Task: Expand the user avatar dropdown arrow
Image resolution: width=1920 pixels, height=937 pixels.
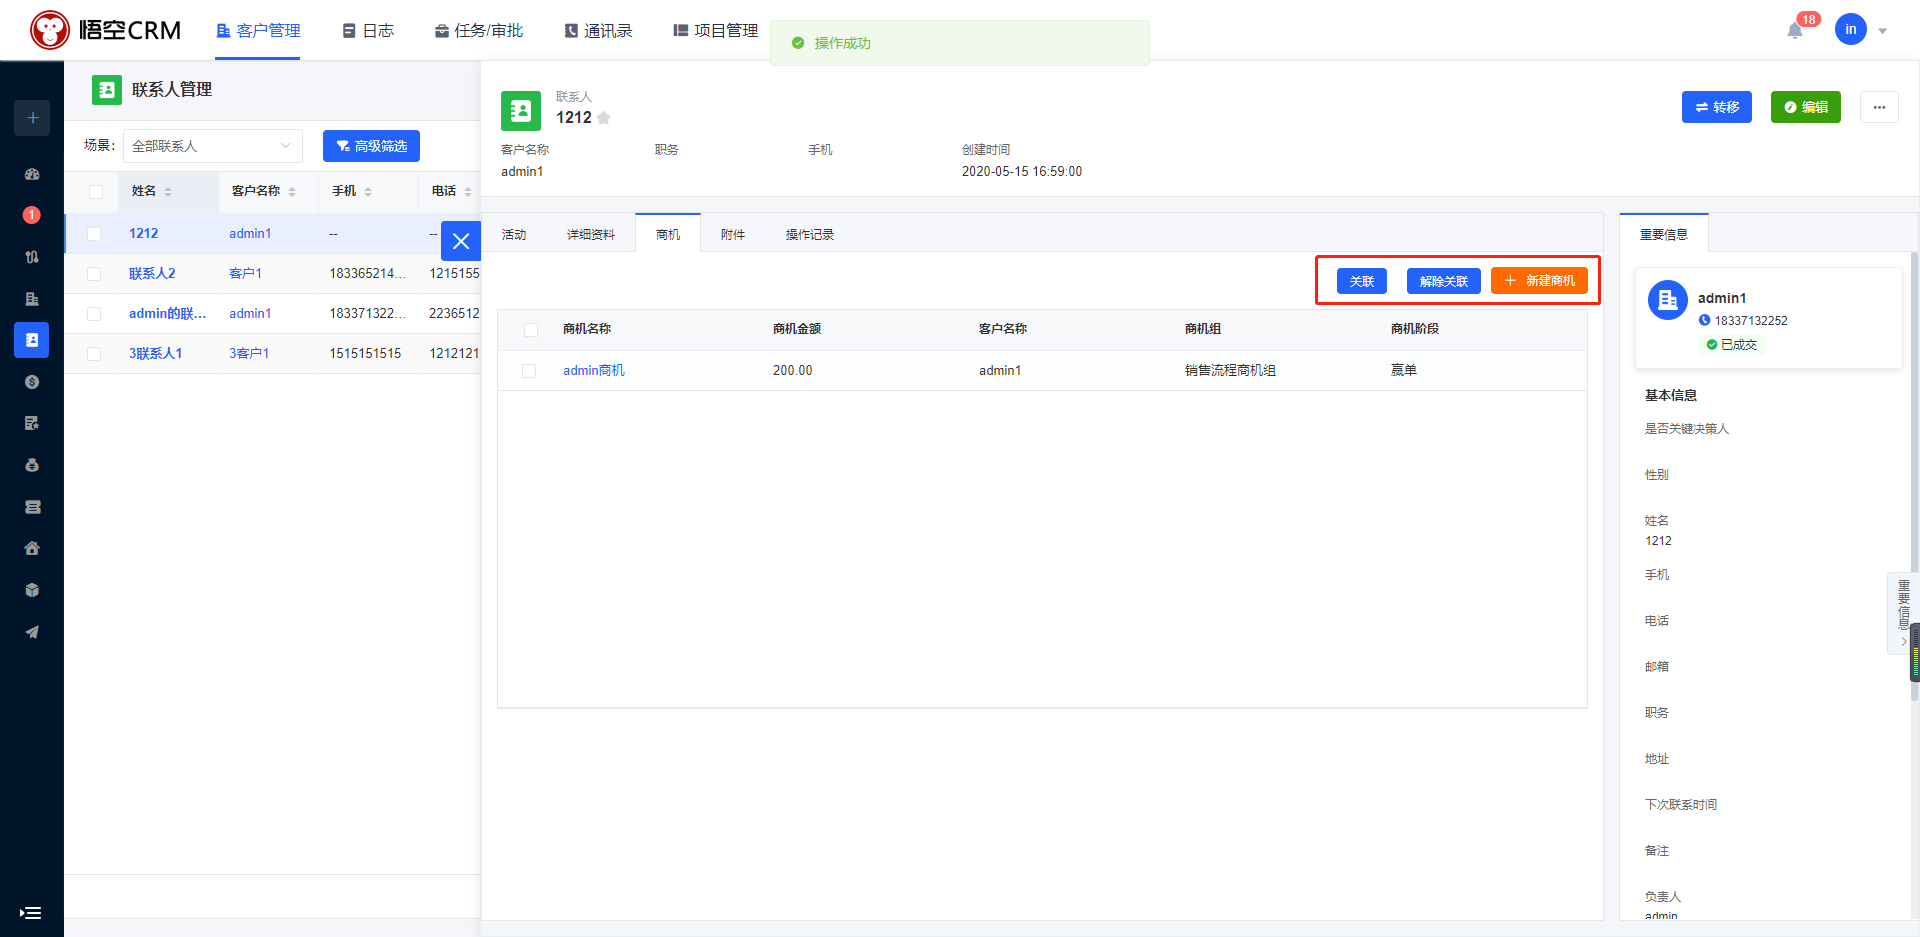Action: (1882, 31)
